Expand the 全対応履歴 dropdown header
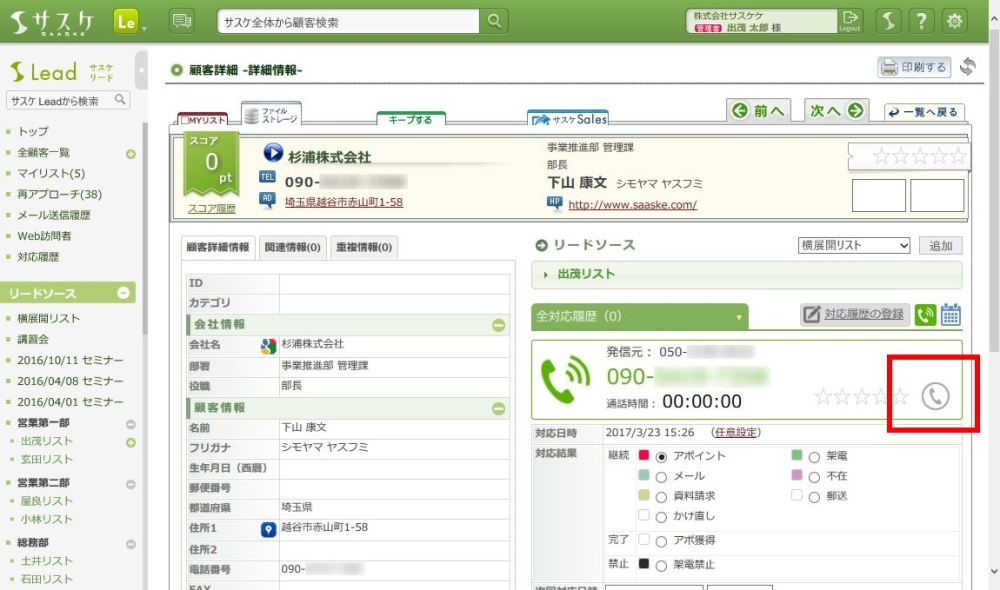 pos(640,316)
